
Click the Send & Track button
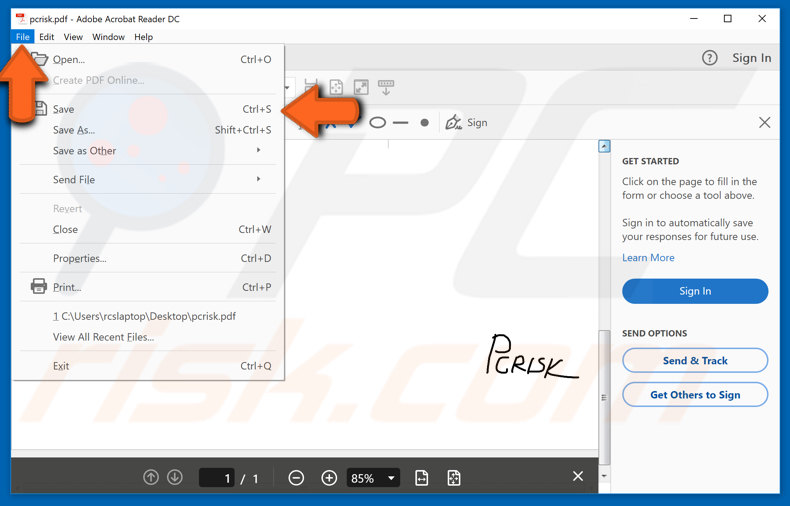695,360
